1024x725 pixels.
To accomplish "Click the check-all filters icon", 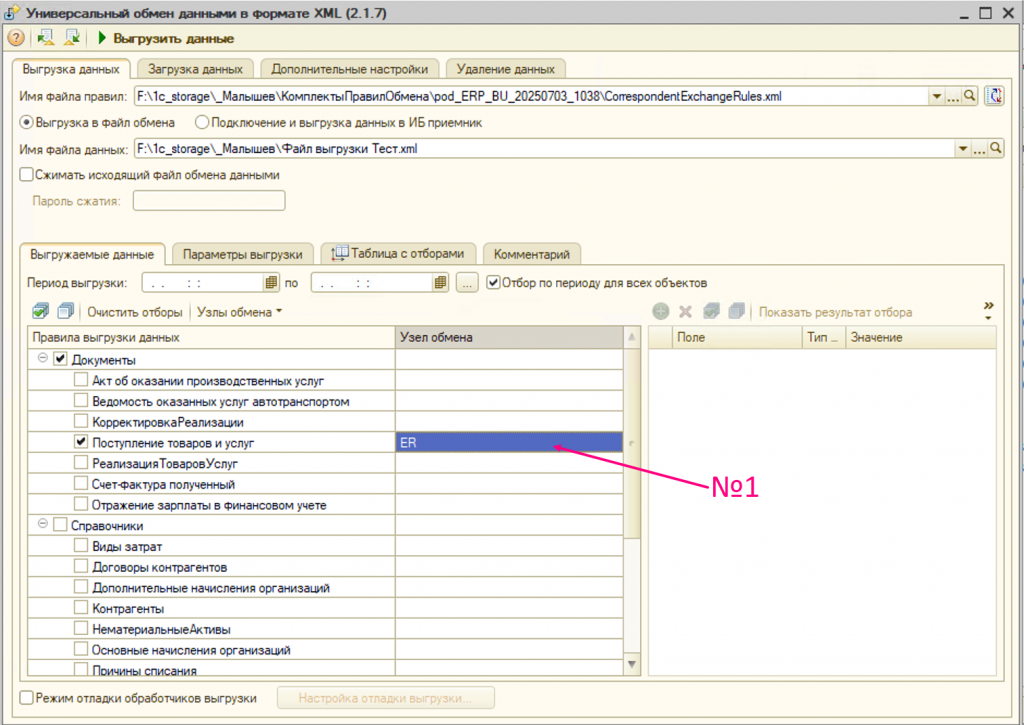I will (711, 312).
